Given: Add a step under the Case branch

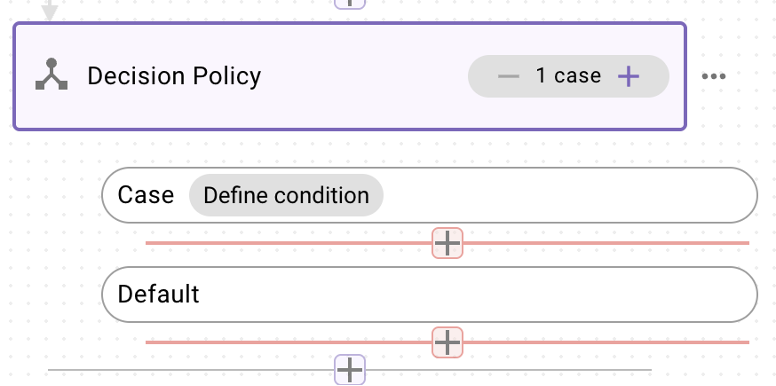Looking at the screenshot, I should [x=447, y=243].
